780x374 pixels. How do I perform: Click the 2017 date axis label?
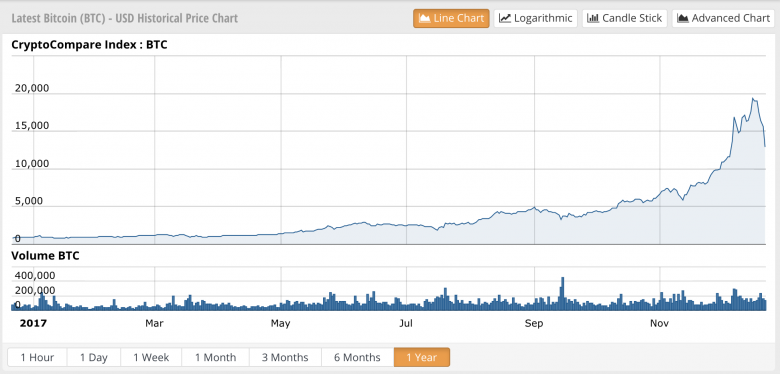tap(33, 324)
